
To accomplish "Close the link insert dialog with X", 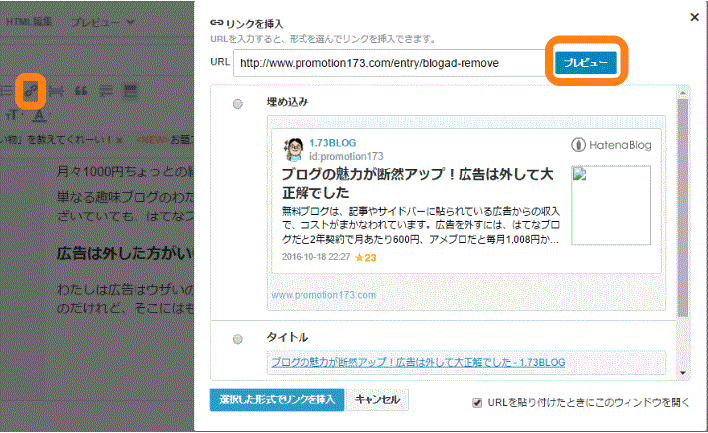I will pyautogui.click(x=694, y=17).
